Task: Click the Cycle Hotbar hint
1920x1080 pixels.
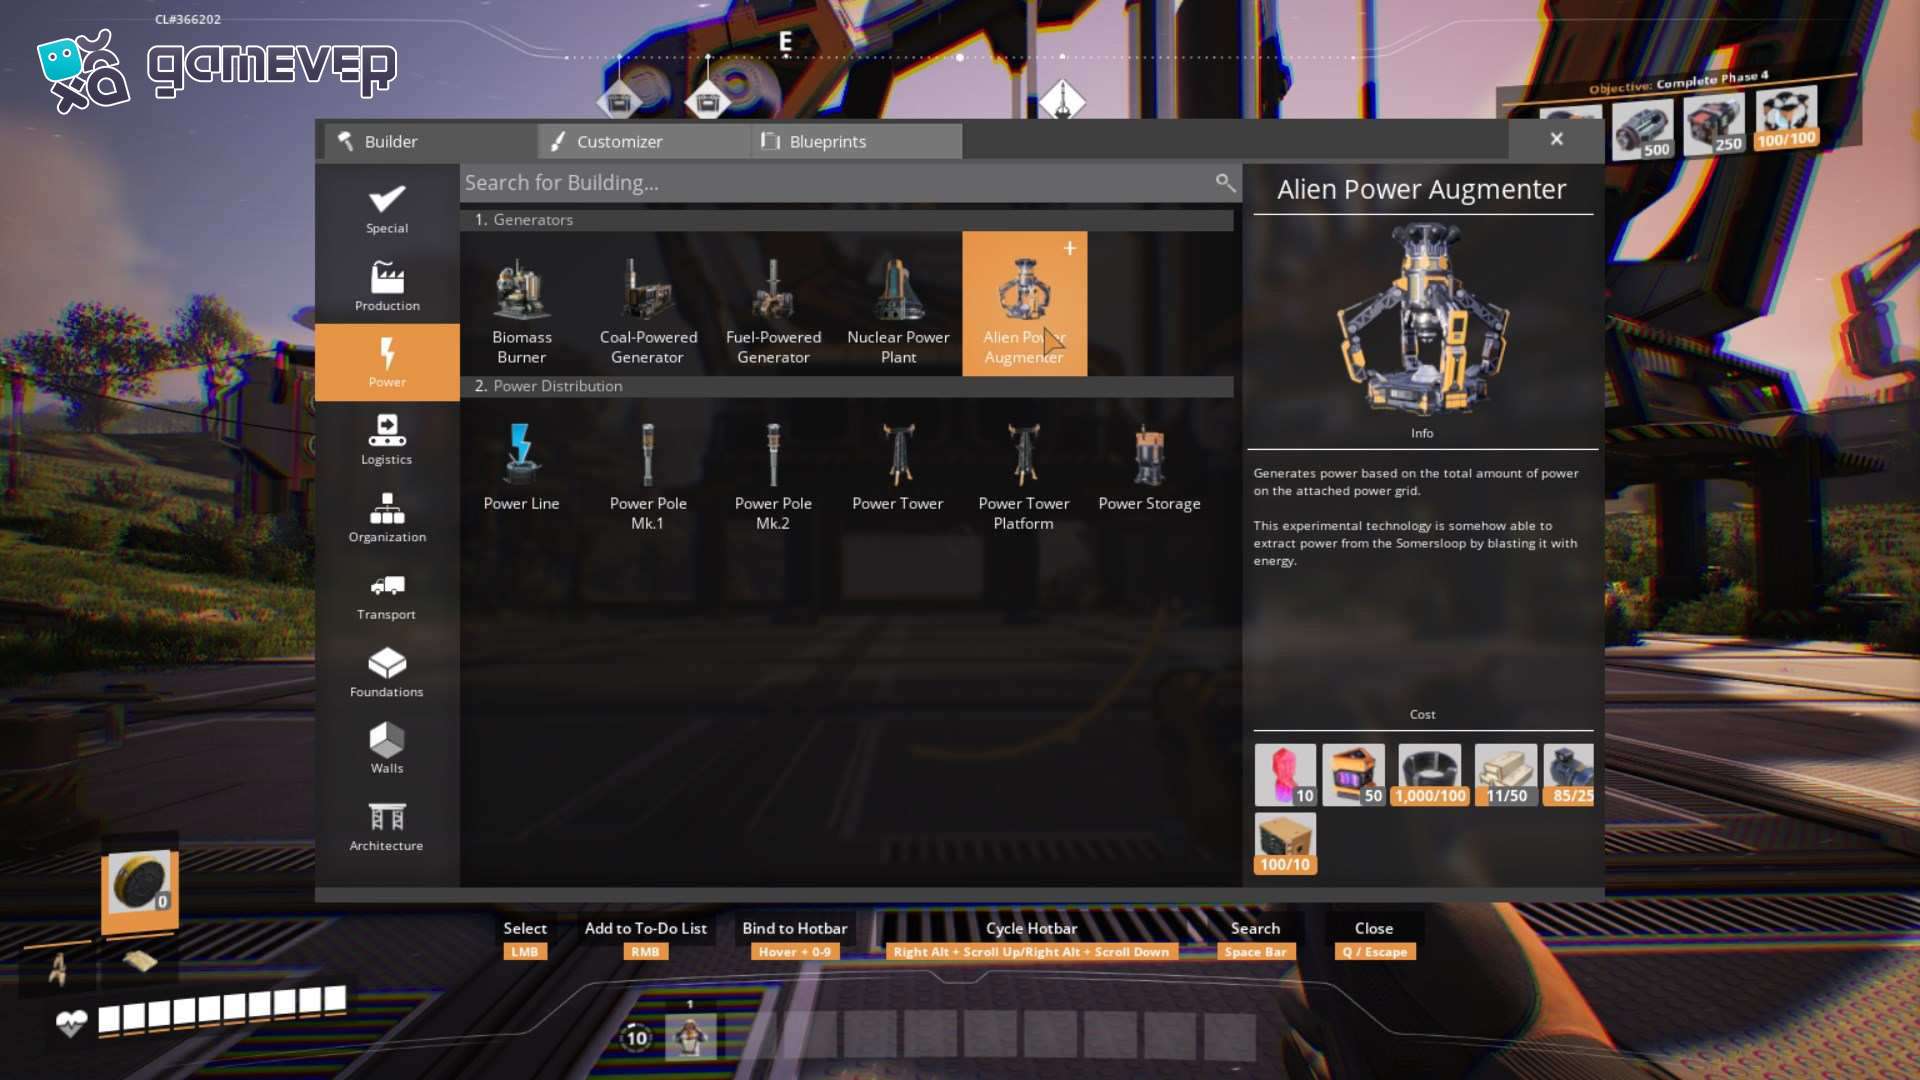Action: 1031,939
